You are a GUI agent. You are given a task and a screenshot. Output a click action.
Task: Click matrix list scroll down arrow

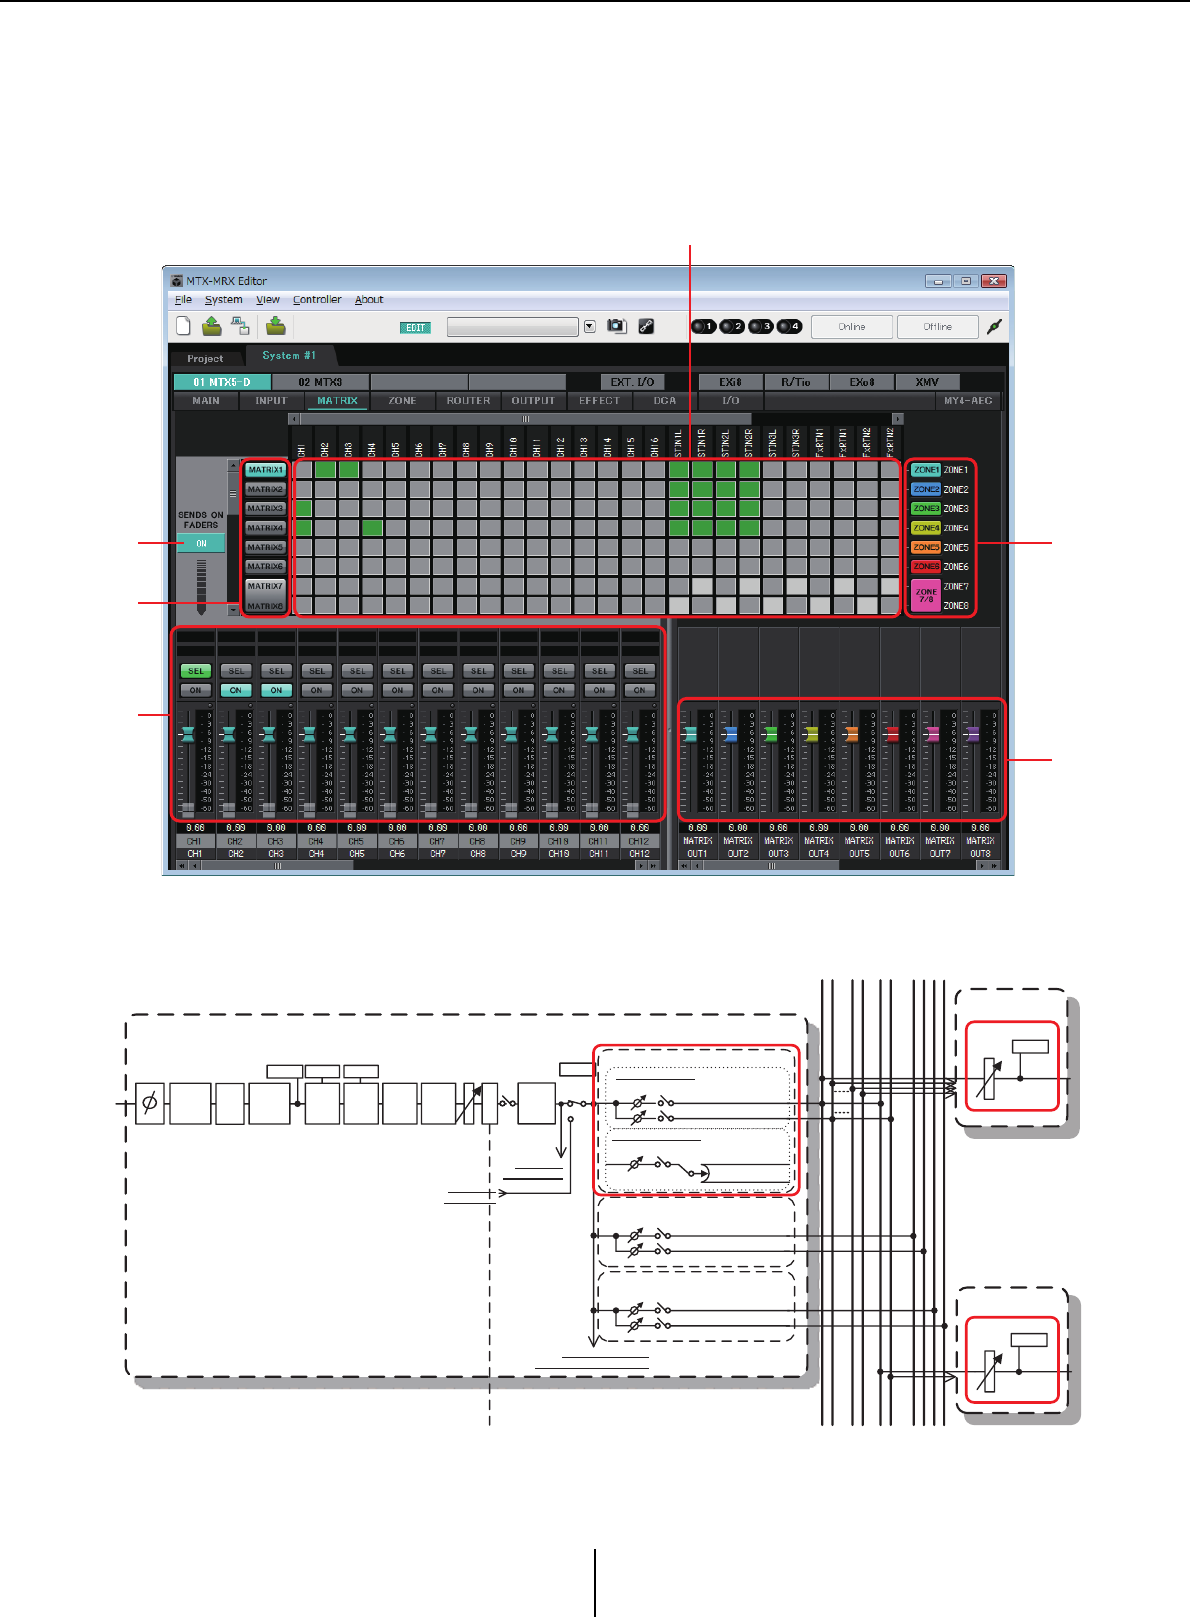(x=234, y=609)
